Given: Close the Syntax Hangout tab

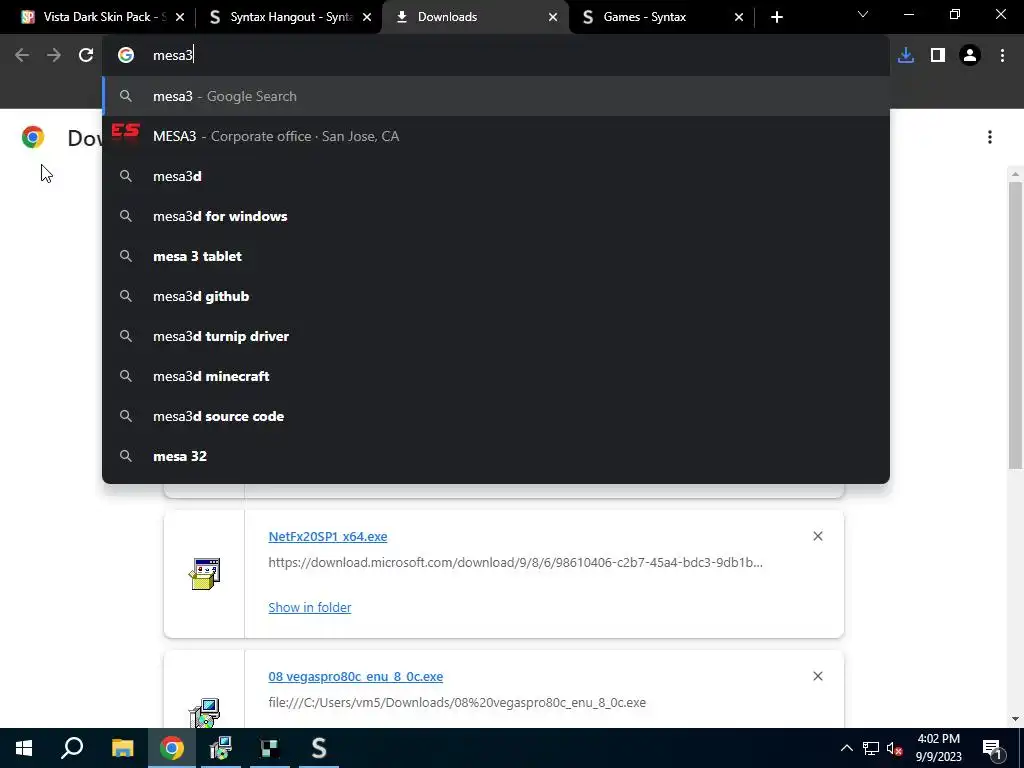Looking at the screenshot, I should click(367, 17).
